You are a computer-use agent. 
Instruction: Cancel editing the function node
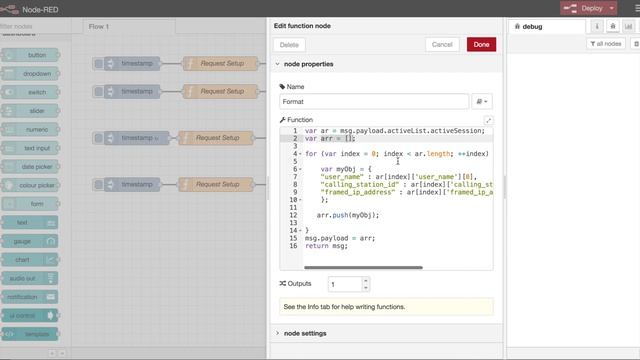pyautogui.click(x=442, y=44)
